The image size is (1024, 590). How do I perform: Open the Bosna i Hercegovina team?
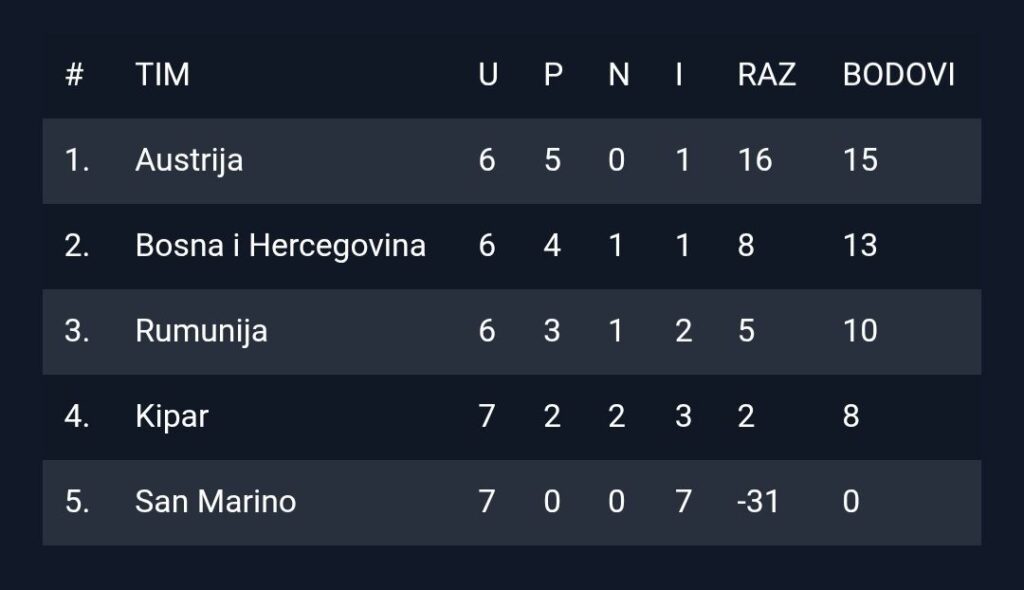pos(280,246)
